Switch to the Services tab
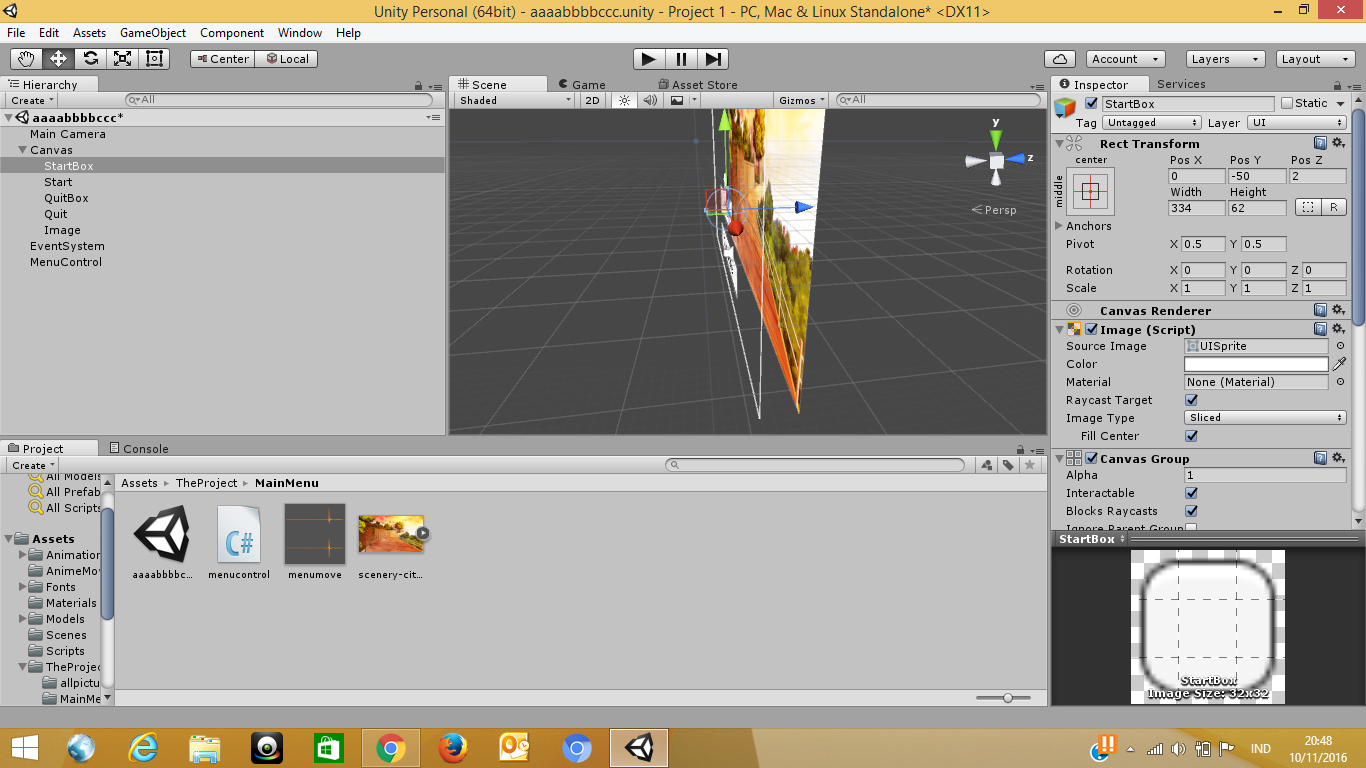The image size is (1366, 768). pos(1181,84)
